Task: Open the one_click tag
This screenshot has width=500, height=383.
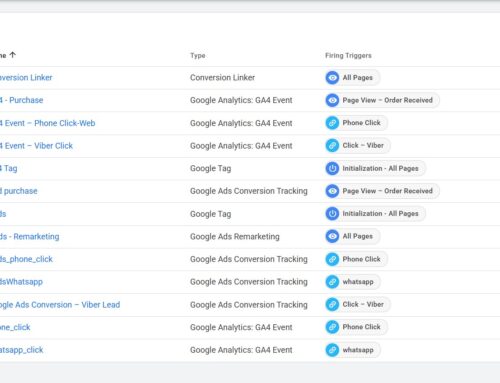Action: (x=15, y=327)
